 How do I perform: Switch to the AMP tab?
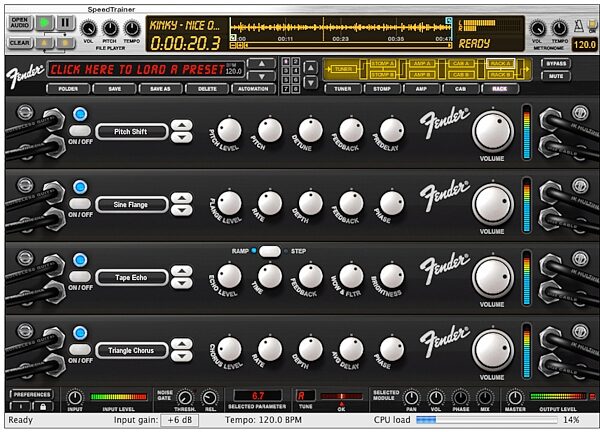(421, 89)
